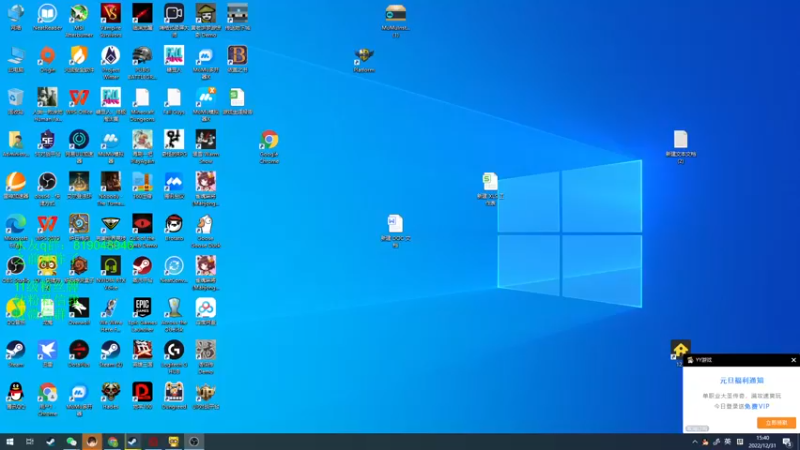Image resolution: width=800 pixels, height=450 pixels.
Task: Select the Human Fall Flat shortcut
Action: (x=47, y=105)
